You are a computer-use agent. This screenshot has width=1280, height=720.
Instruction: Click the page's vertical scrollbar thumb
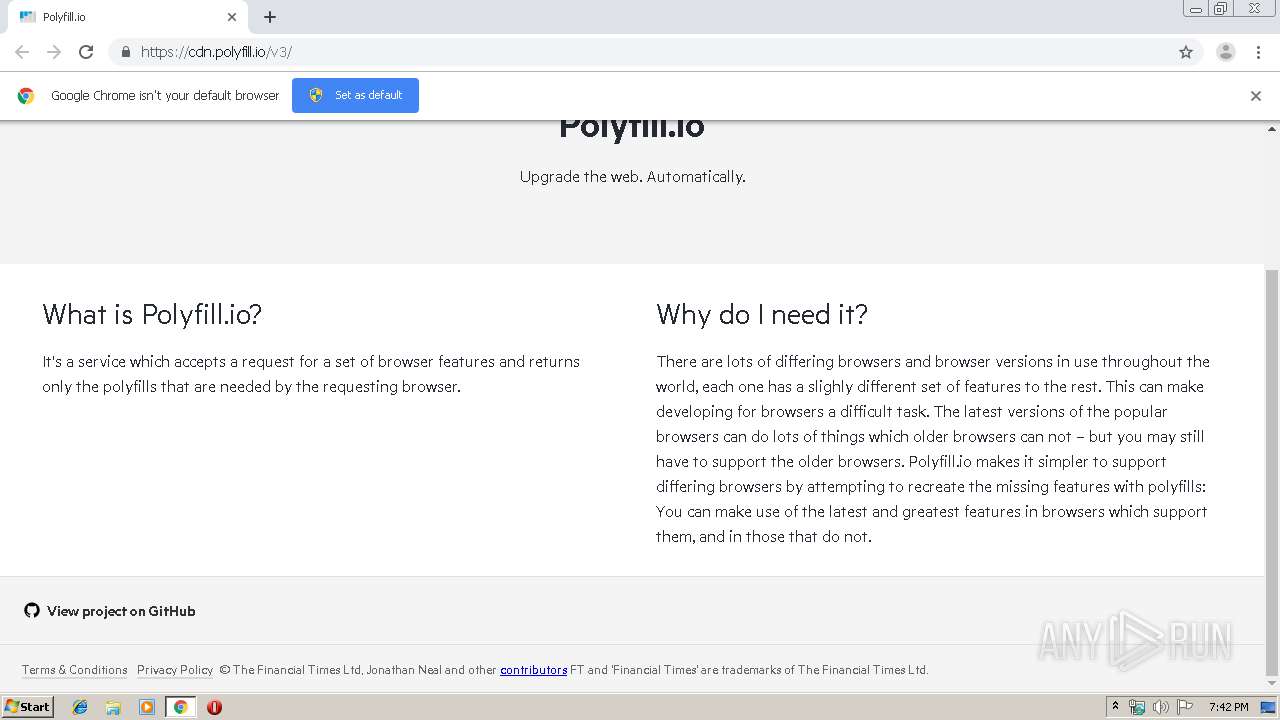click(1272, 472)
